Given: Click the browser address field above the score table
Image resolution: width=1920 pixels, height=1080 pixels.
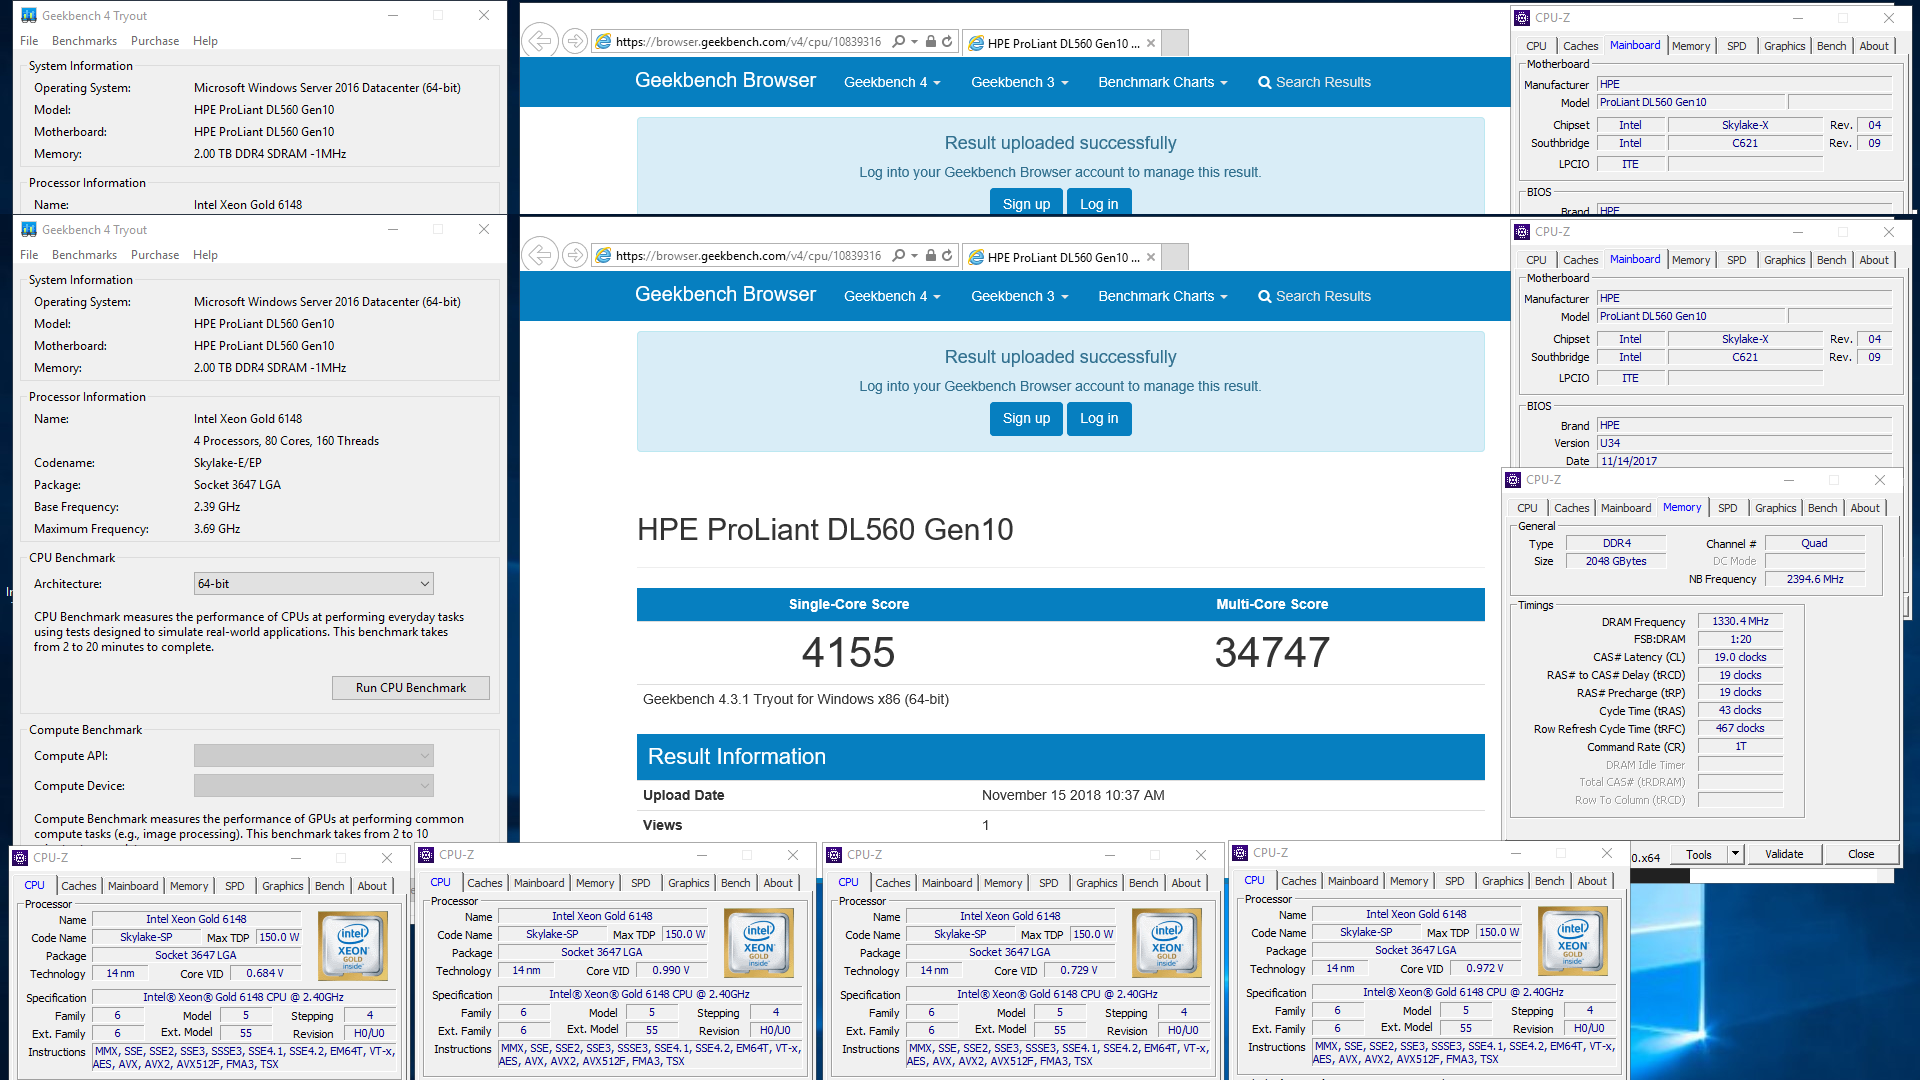Looking at the screenshot, I should click(748, 256).
